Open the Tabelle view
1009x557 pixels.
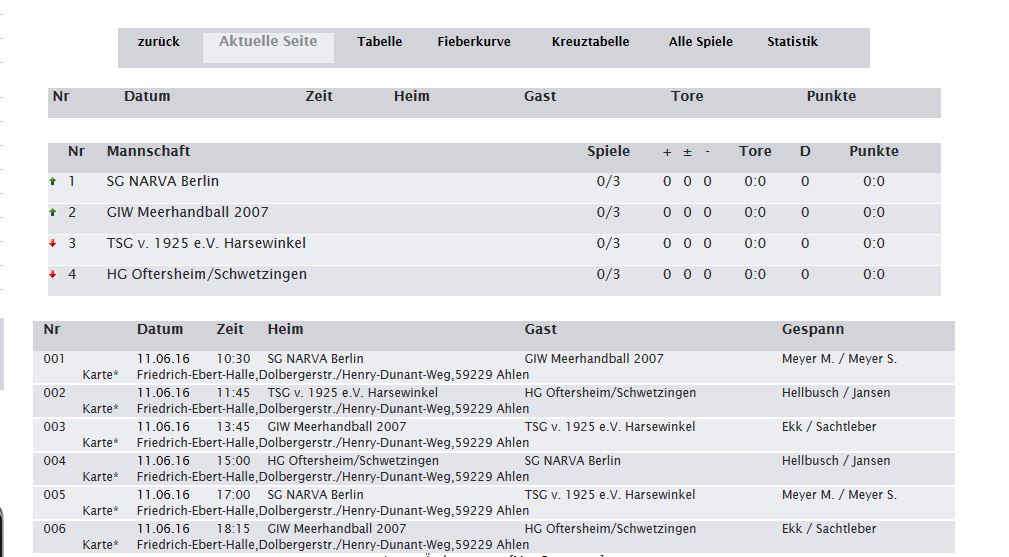click(380, 42)
